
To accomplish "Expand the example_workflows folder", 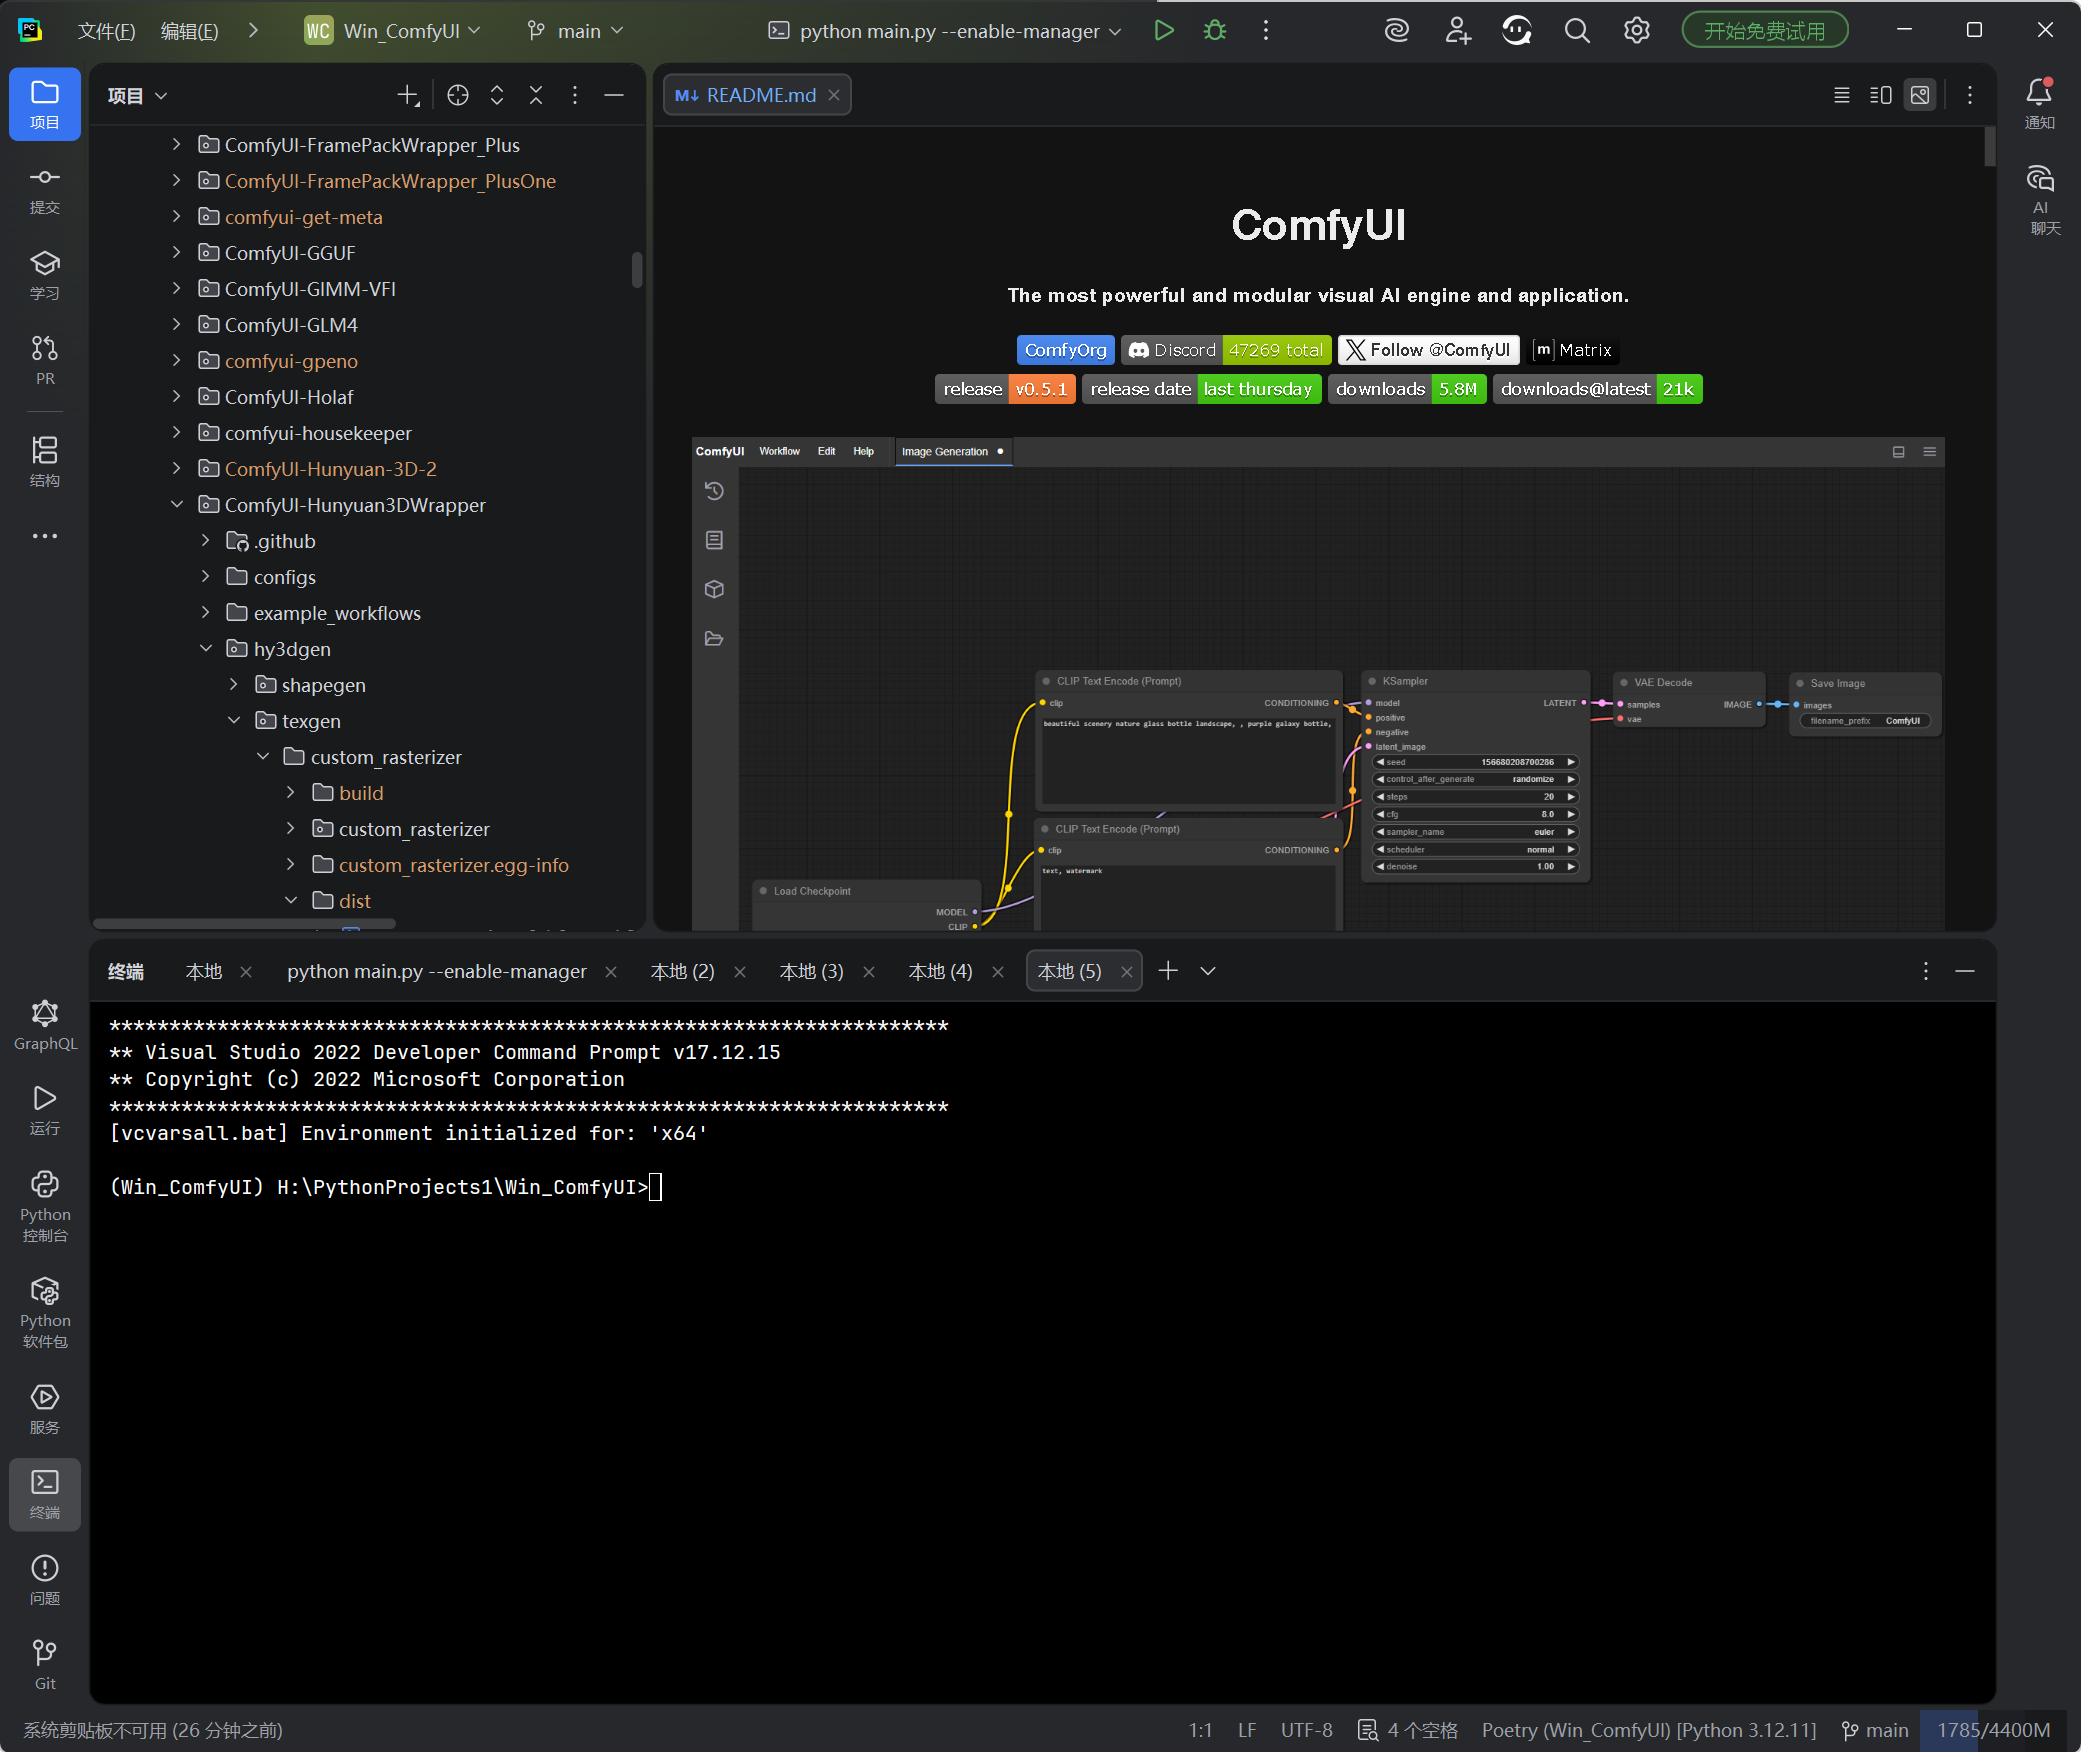I will [x=206, y=613].
